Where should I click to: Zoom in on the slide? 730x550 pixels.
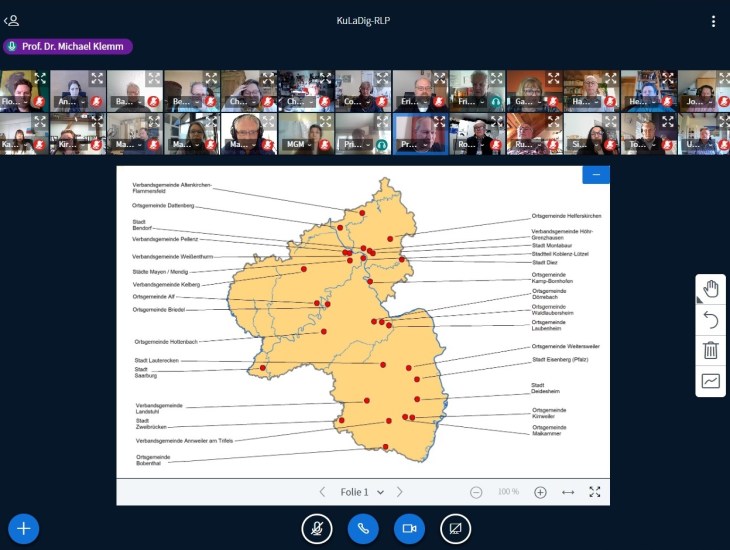click(540, 492)
